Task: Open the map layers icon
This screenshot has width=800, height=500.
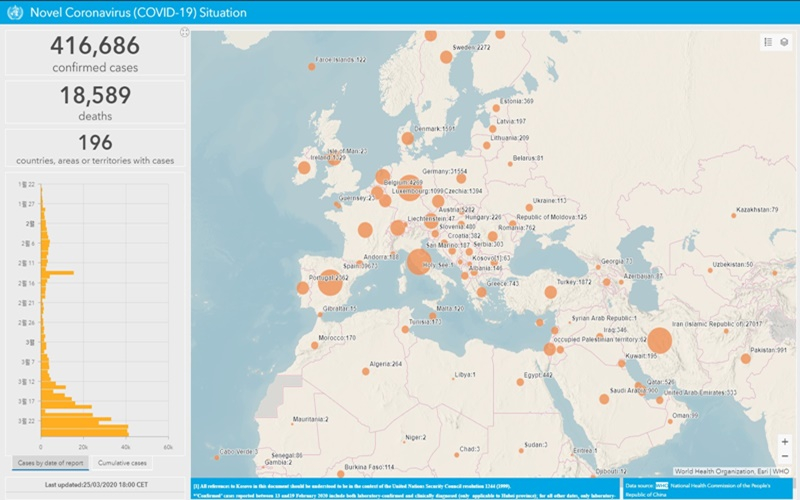Action: click(x=785, y=42)
